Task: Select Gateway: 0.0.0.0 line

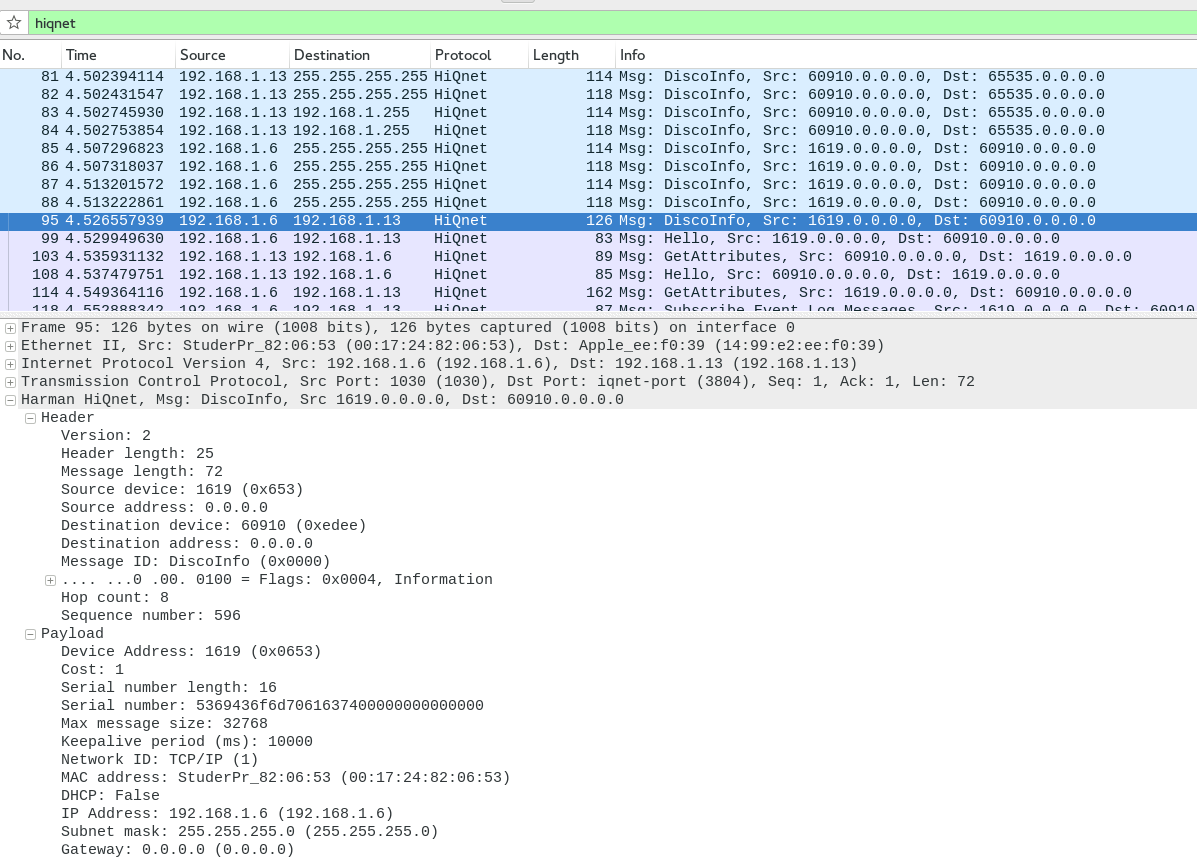Action: (178, 849)
